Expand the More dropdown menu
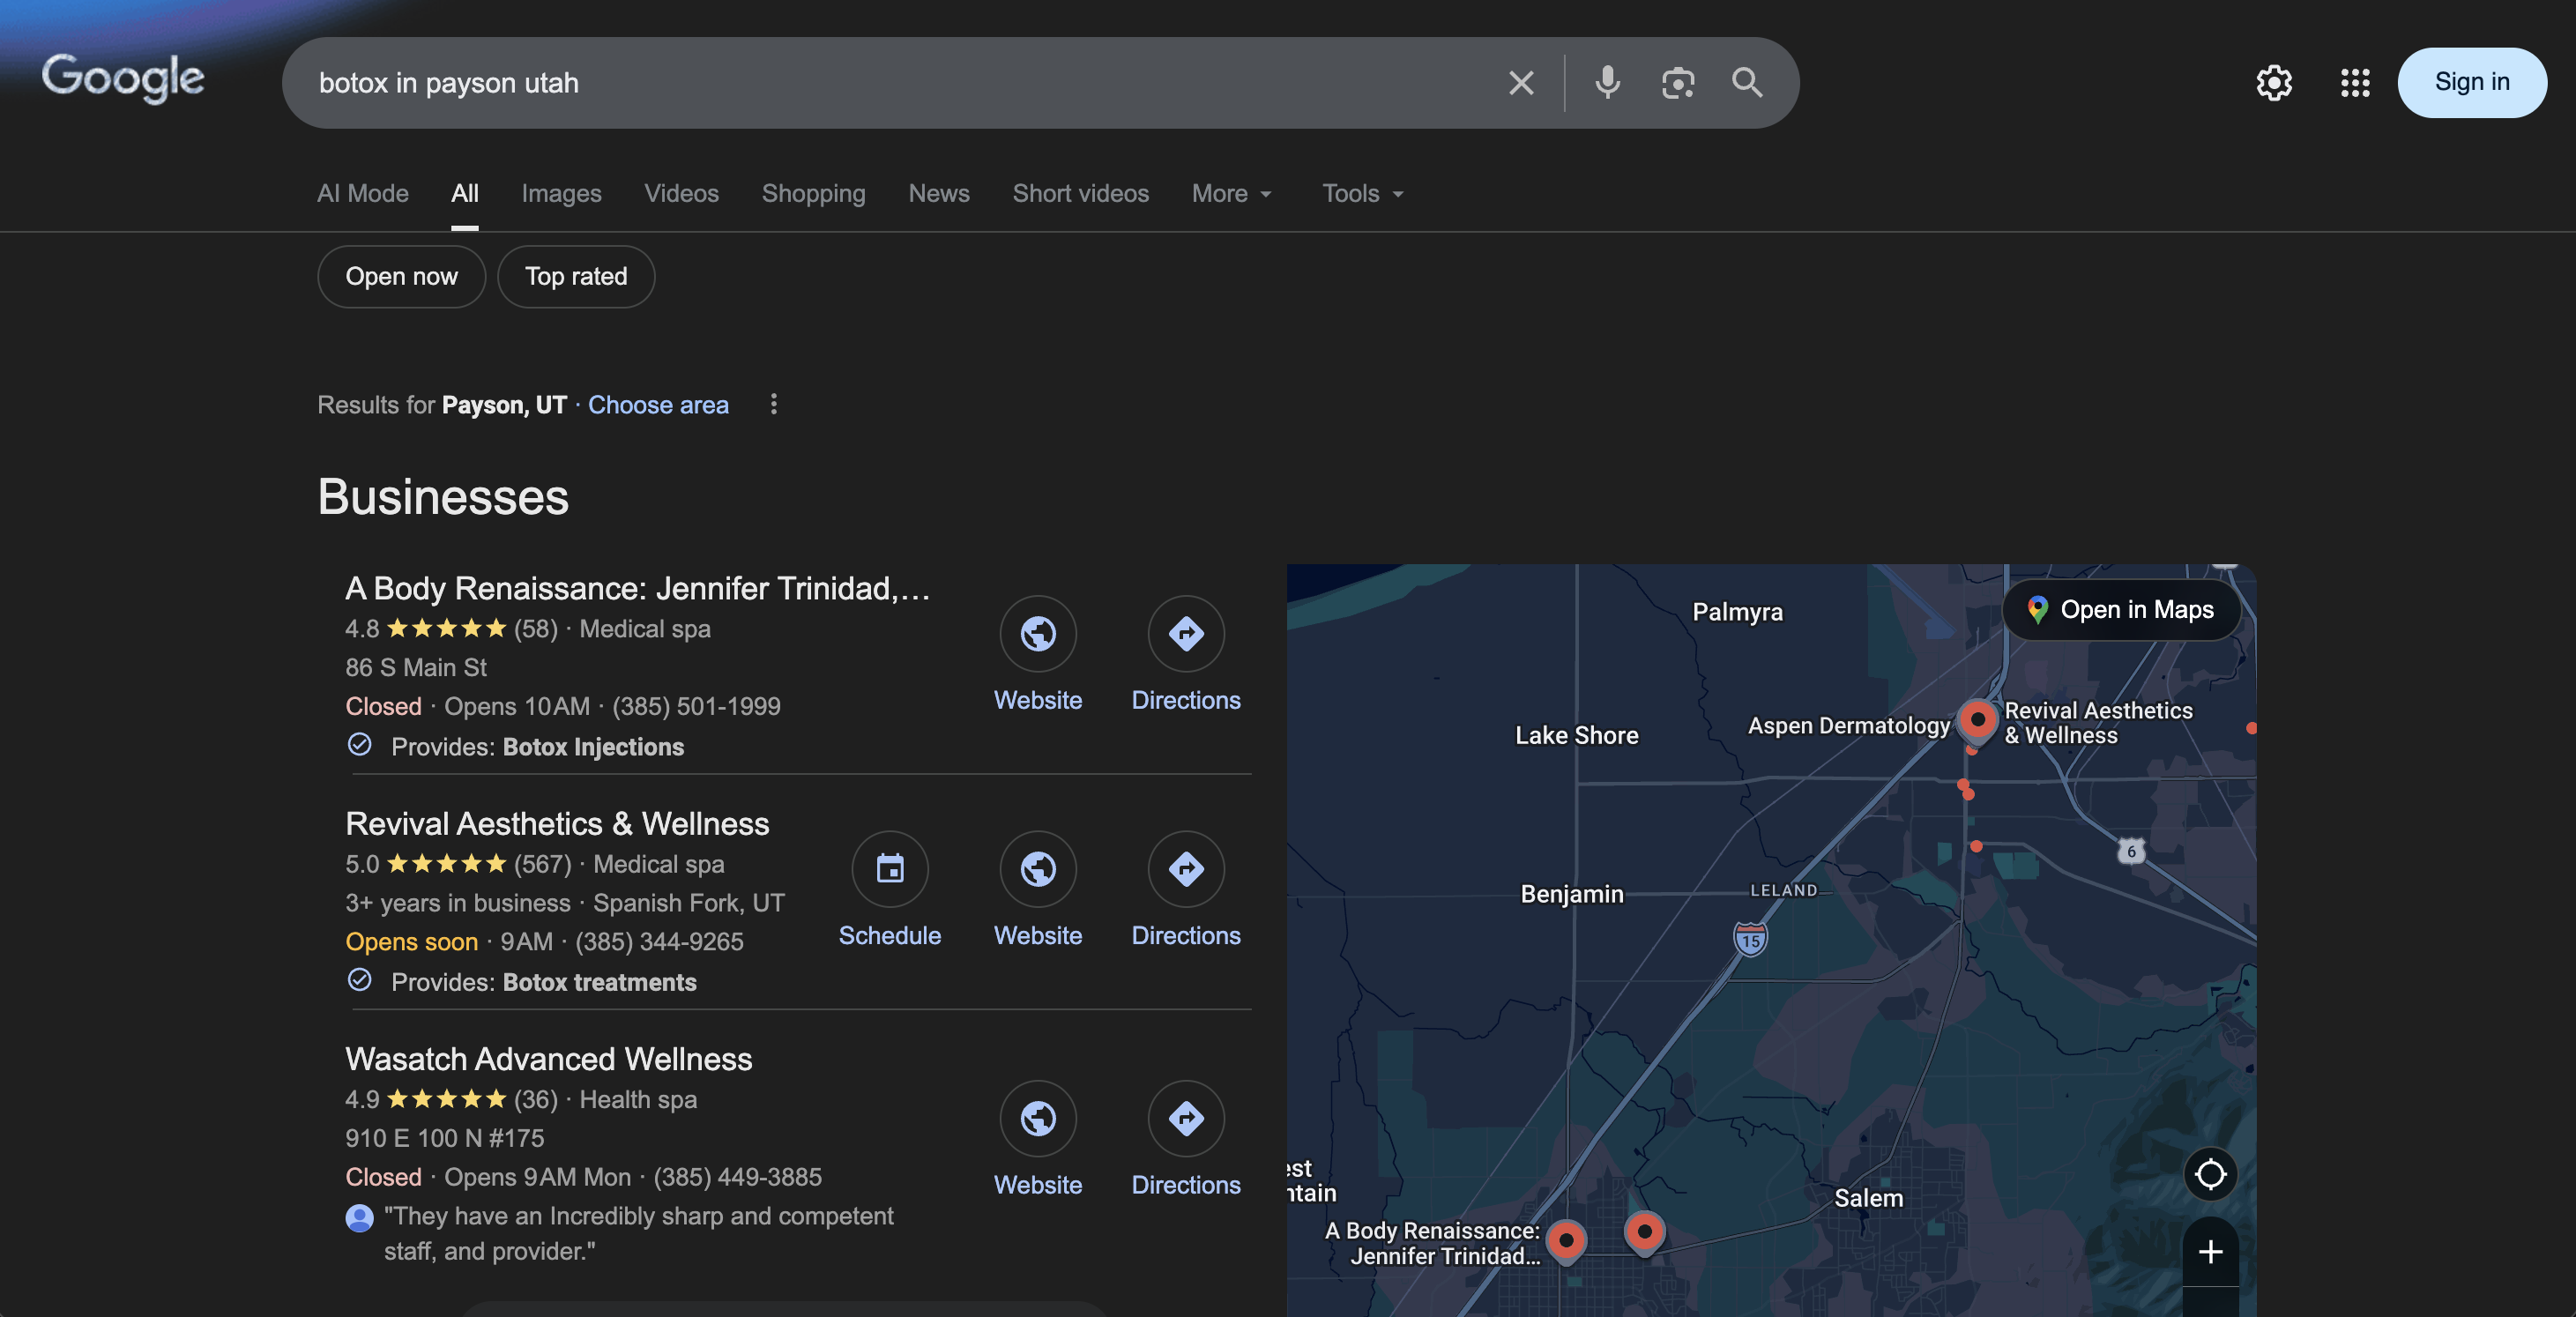This screenshot has width=2576, height=1317. pyautogui.click(x=1231, y=194)
